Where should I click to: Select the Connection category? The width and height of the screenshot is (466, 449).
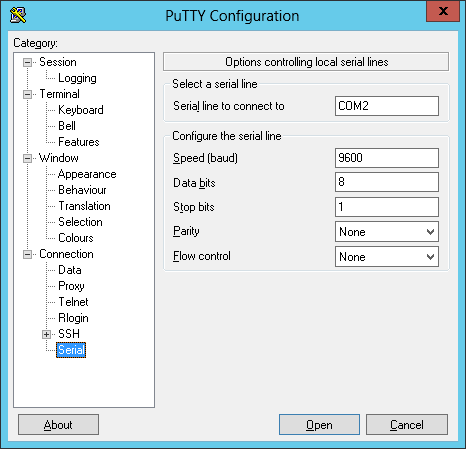point(66,254)
